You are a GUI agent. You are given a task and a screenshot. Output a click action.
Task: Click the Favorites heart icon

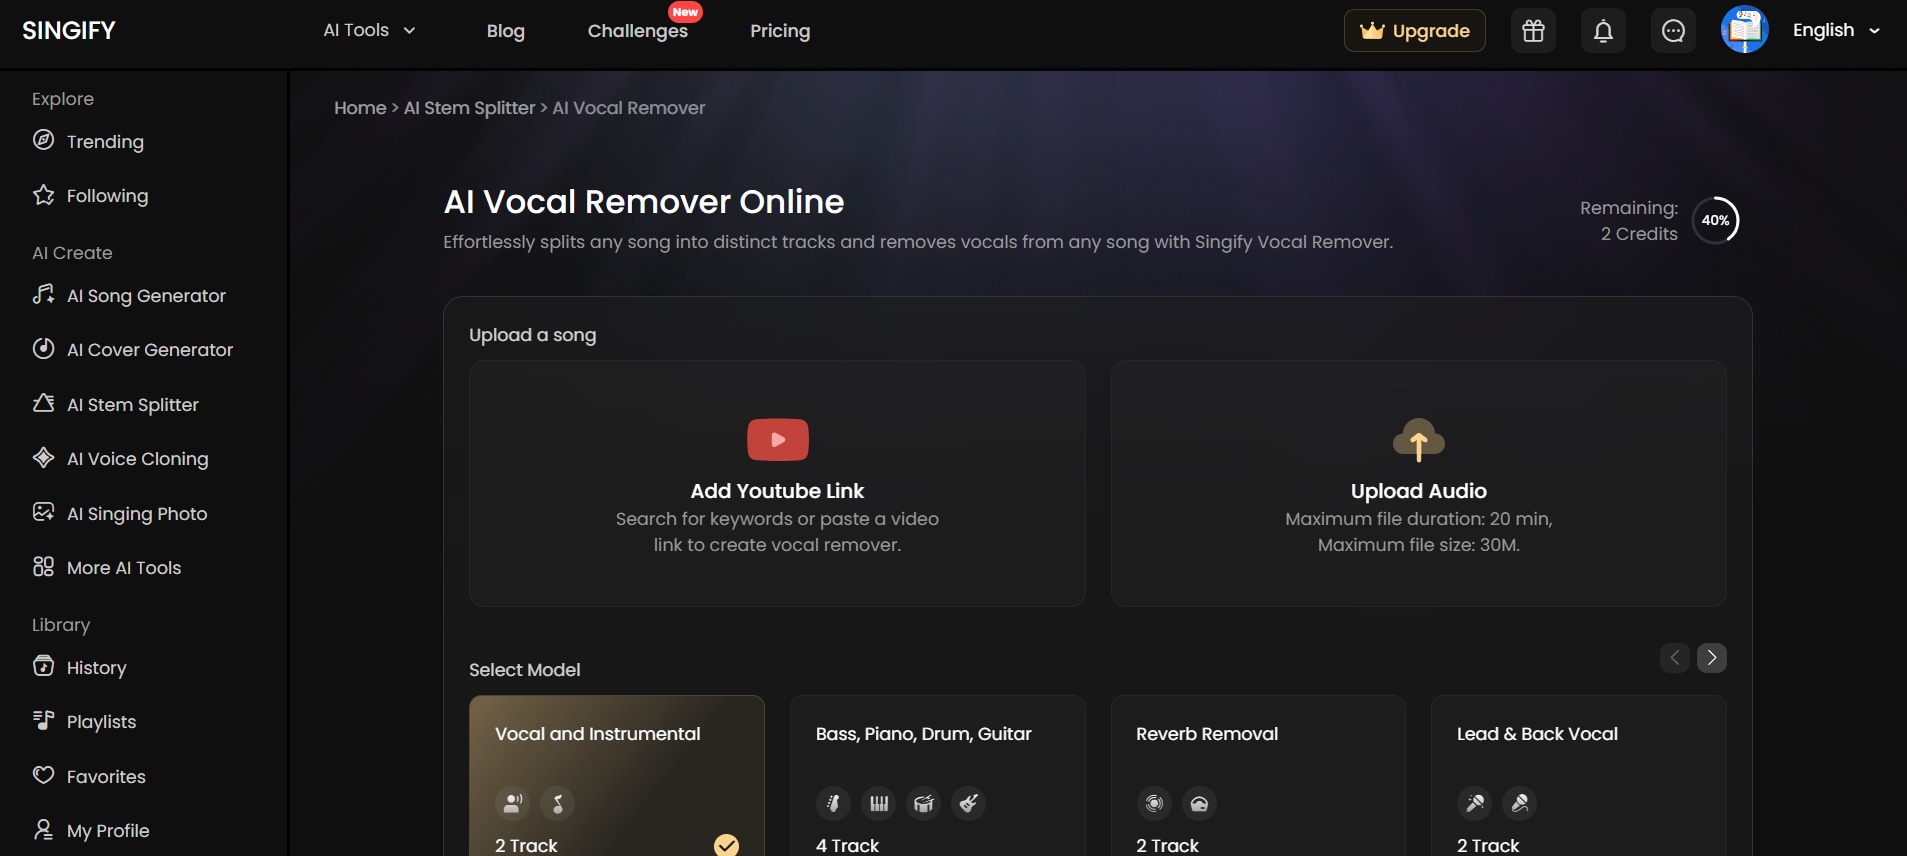pos(43,775)
